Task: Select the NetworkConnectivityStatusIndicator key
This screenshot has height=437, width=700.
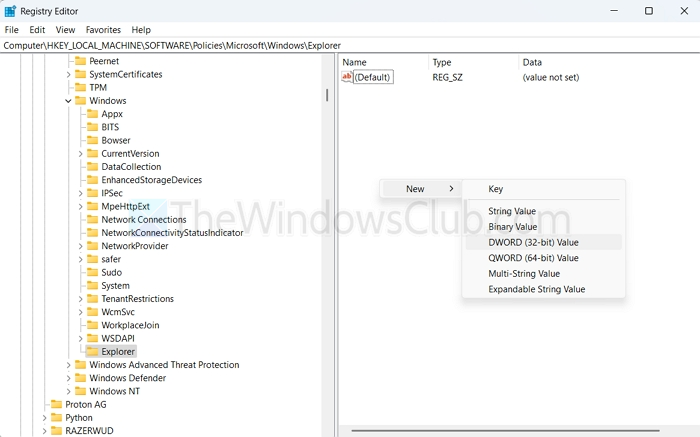Action: pos(172,233)
